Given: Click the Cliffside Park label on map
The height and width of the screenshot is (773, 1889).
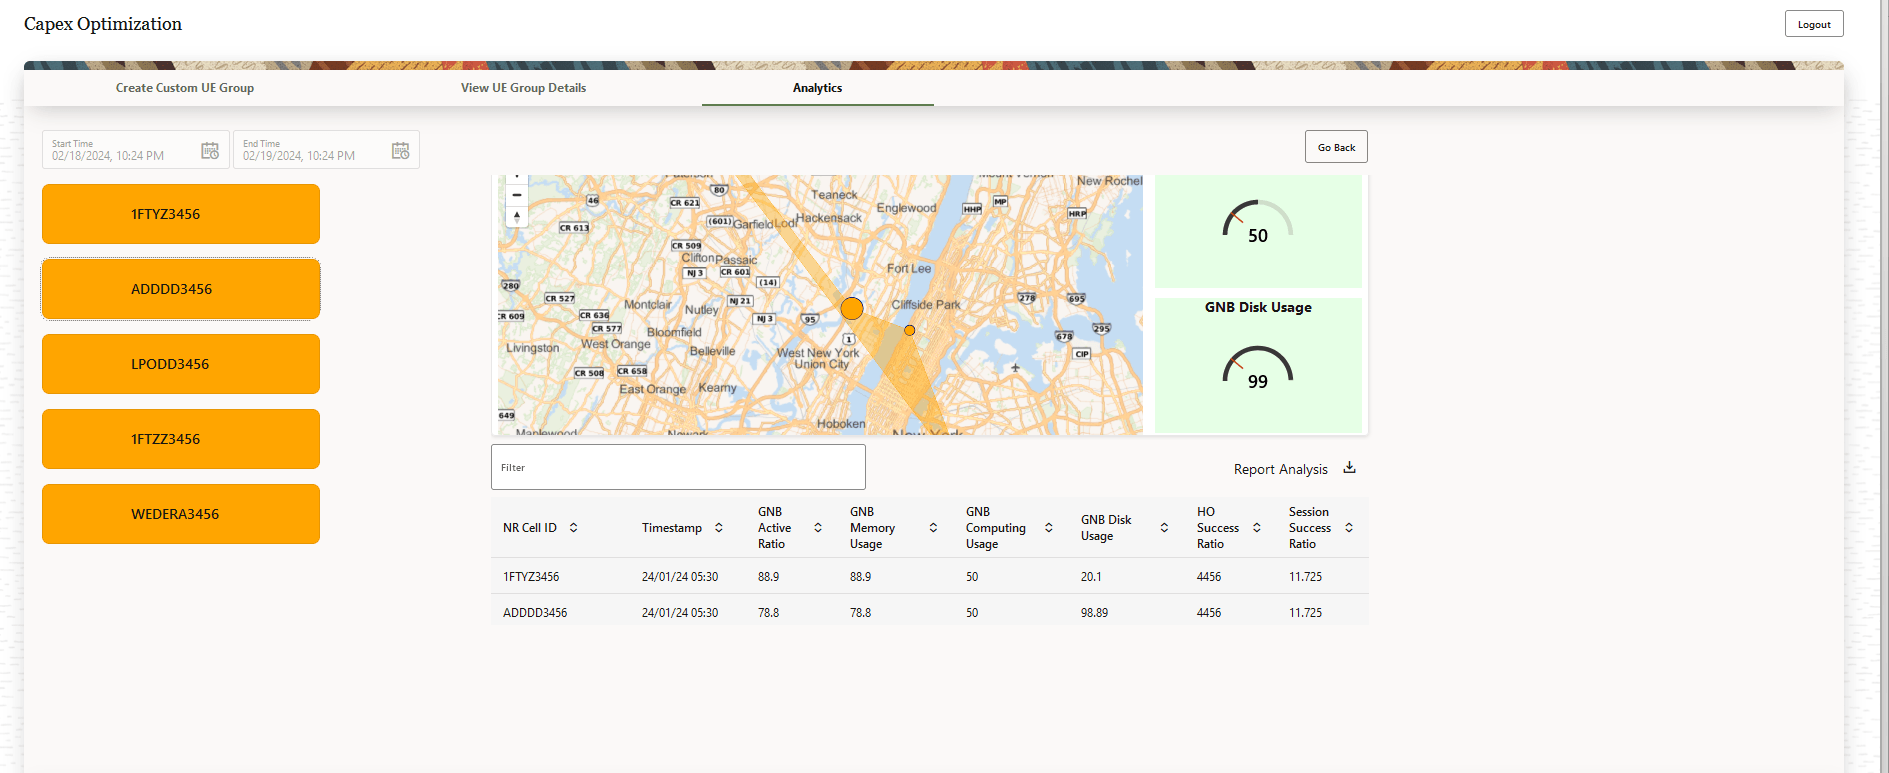Looking at the screenshot, I should tap(926, 304).
